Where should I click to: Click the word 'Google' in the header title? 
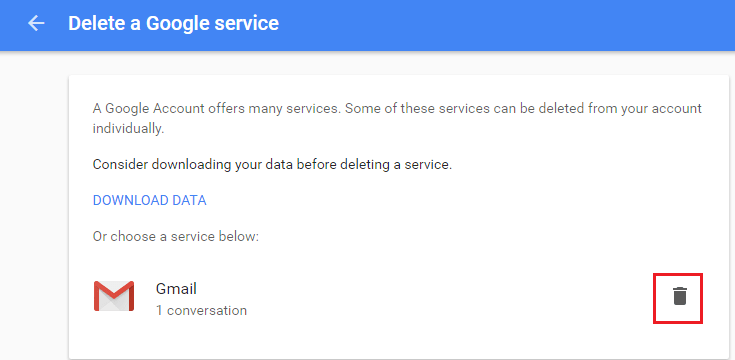tap(177, 23)
